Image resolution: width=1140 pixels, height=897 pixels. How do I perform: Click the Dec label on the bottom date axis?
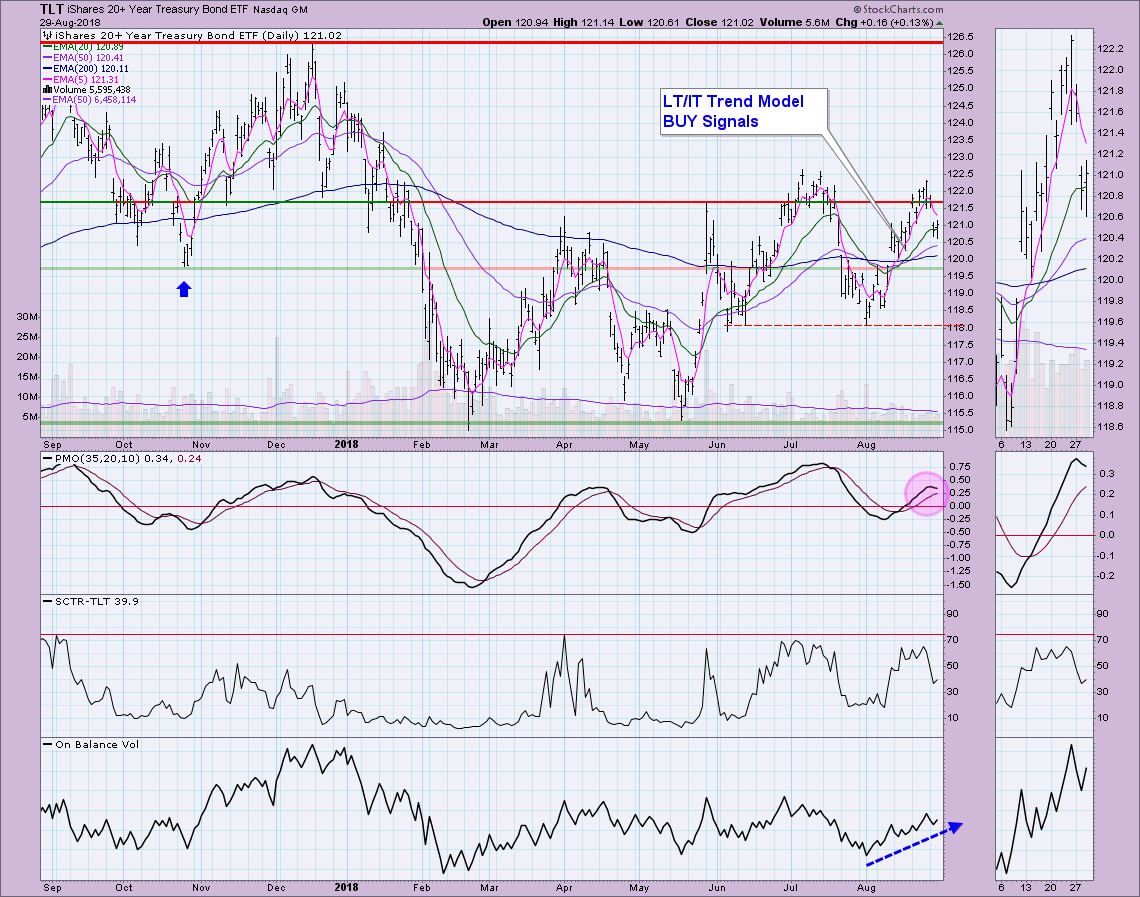pos(277,887)
